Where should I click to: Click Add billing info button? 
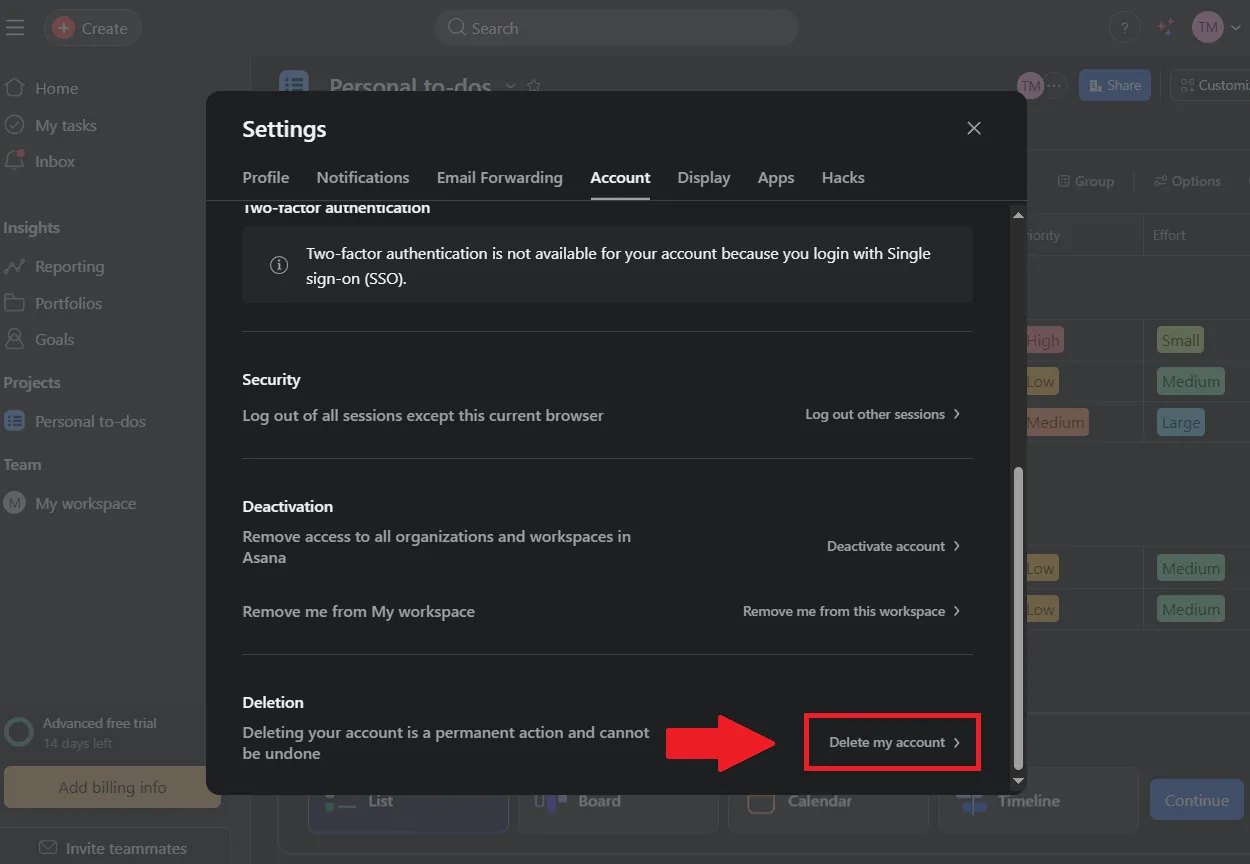pos(112,787)
